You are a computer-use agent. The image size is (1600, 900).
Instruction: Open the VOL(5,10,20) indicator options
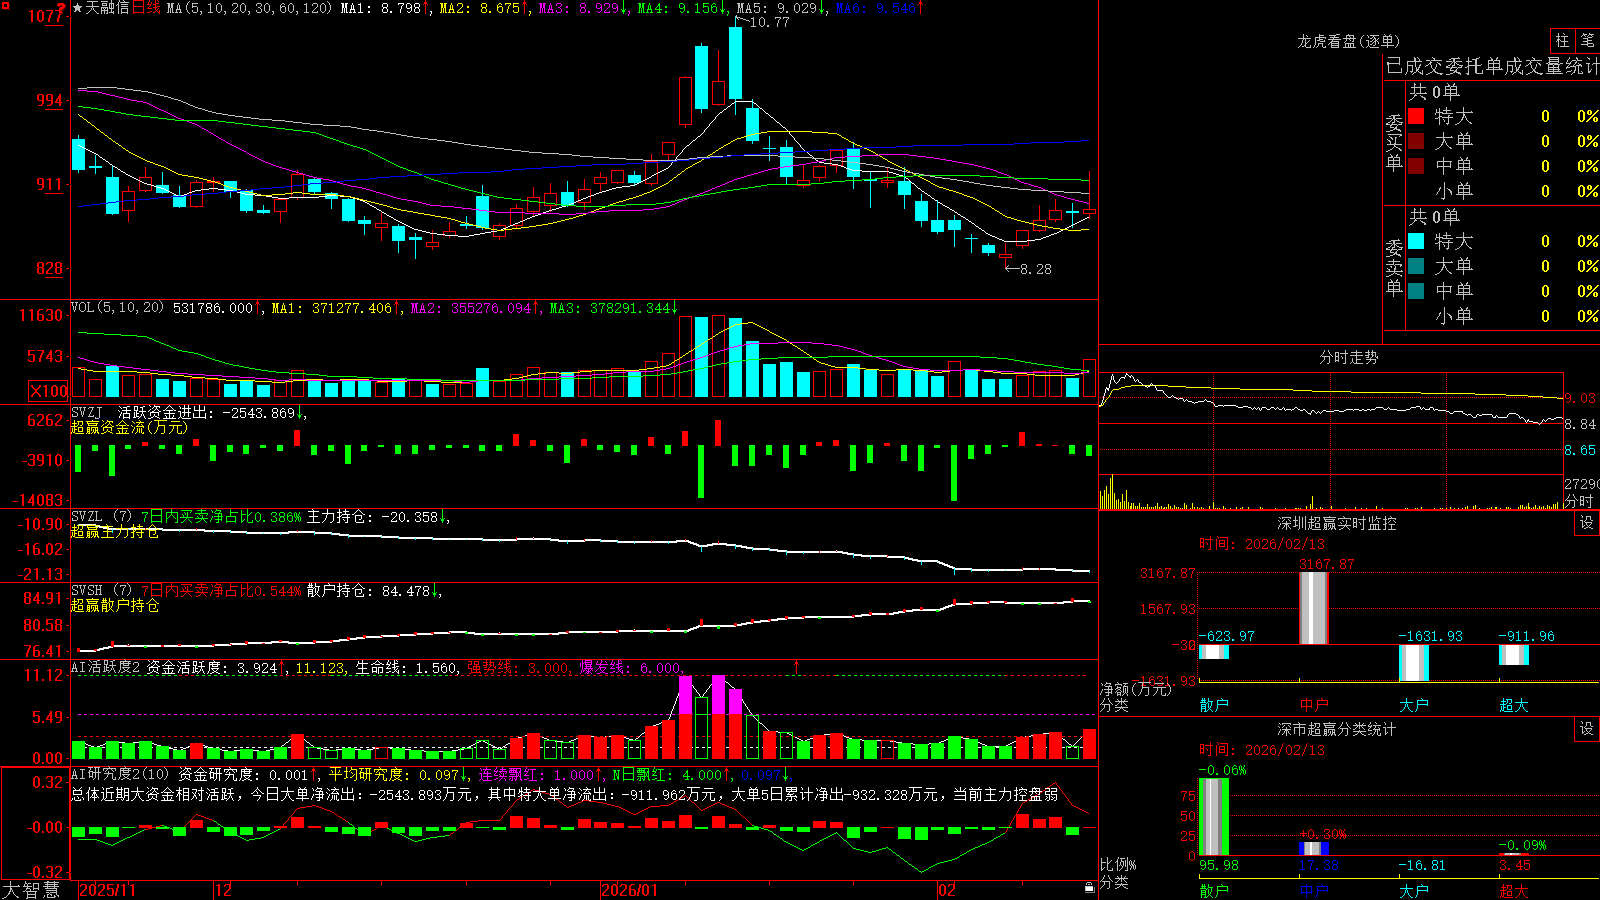coord(117,308)
